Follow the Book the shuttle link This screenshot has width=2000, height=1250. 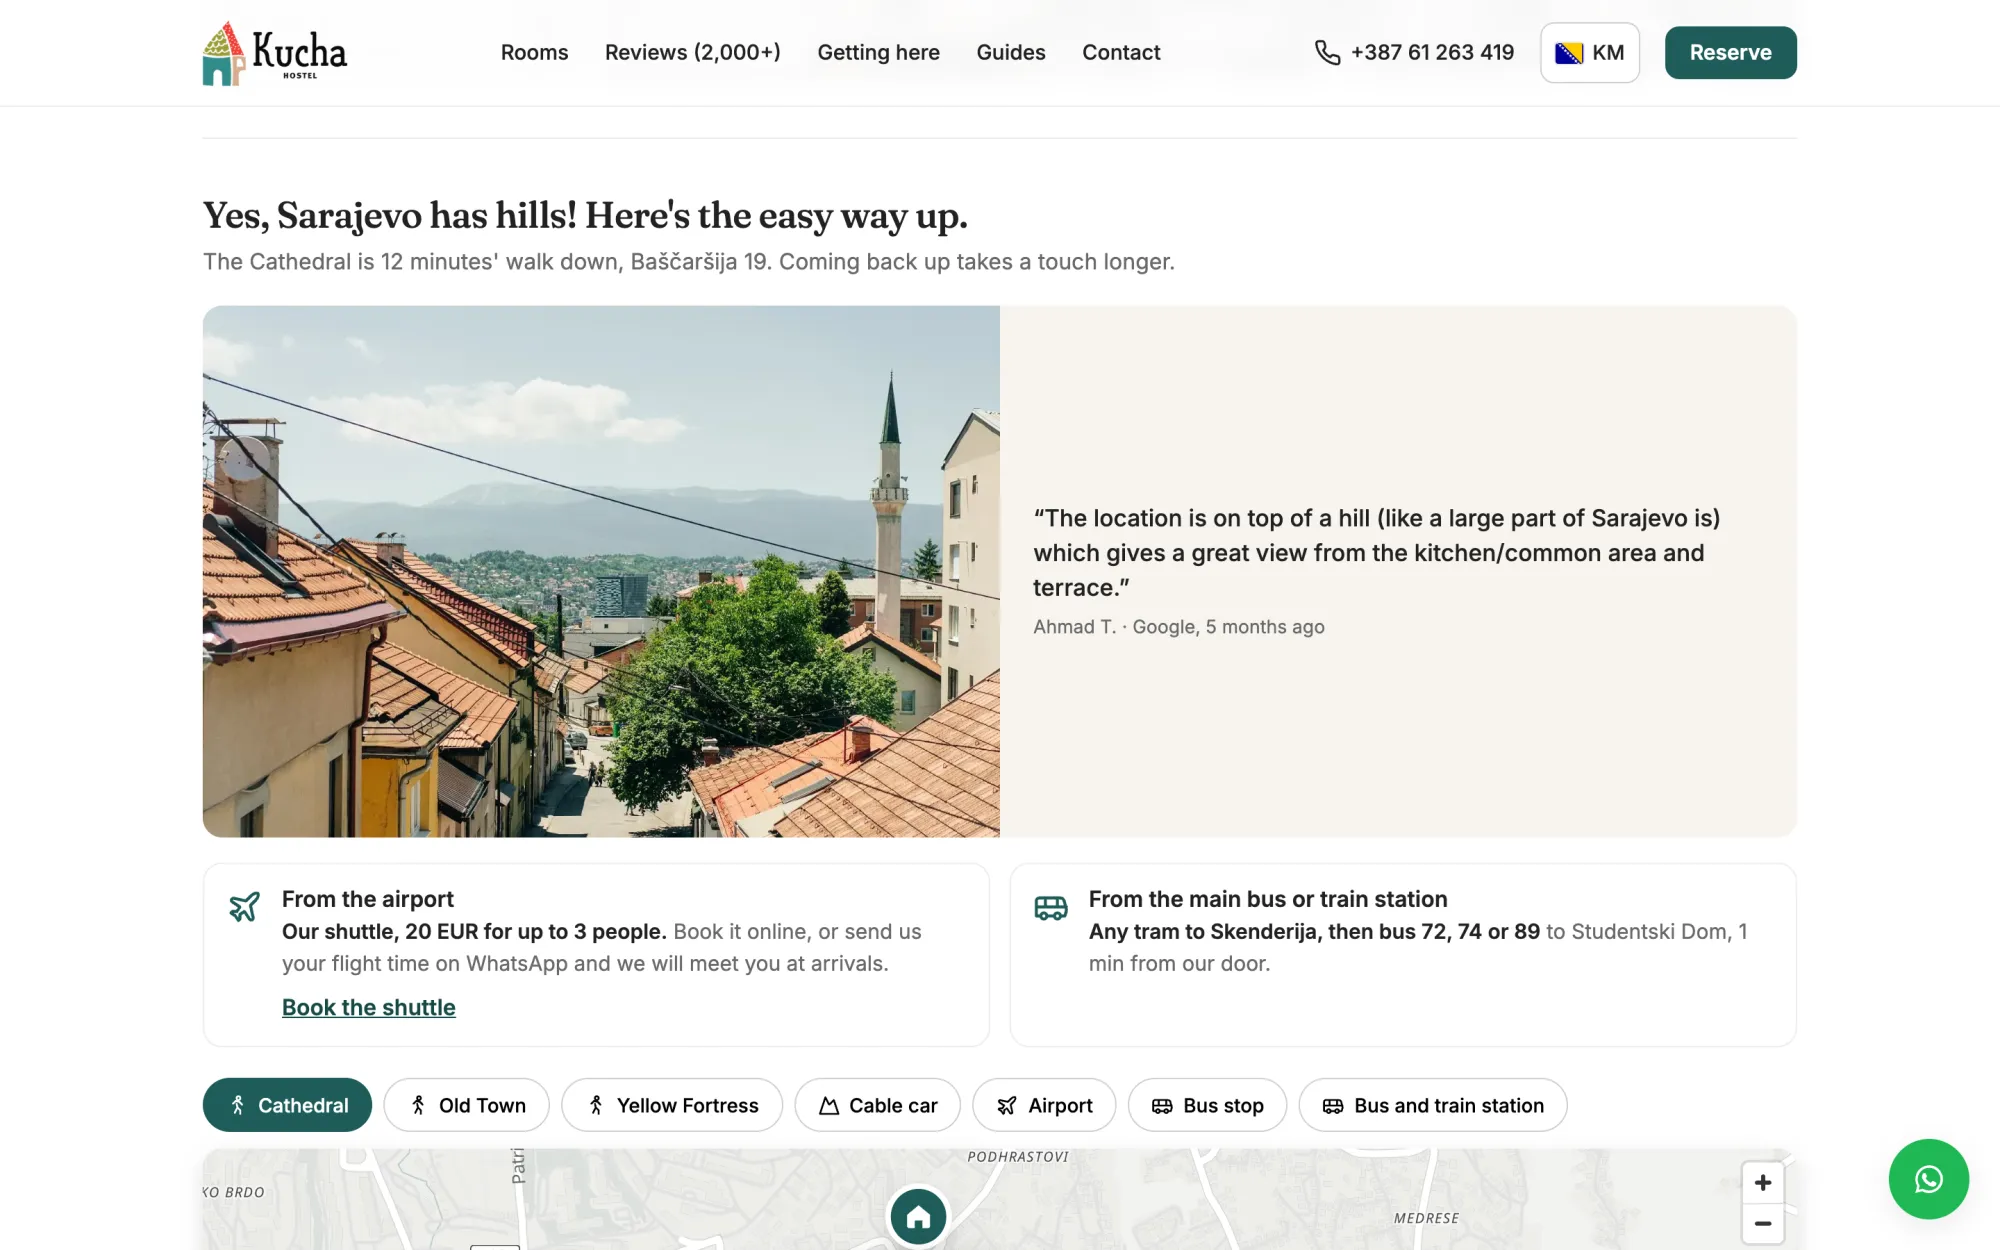368,1007
